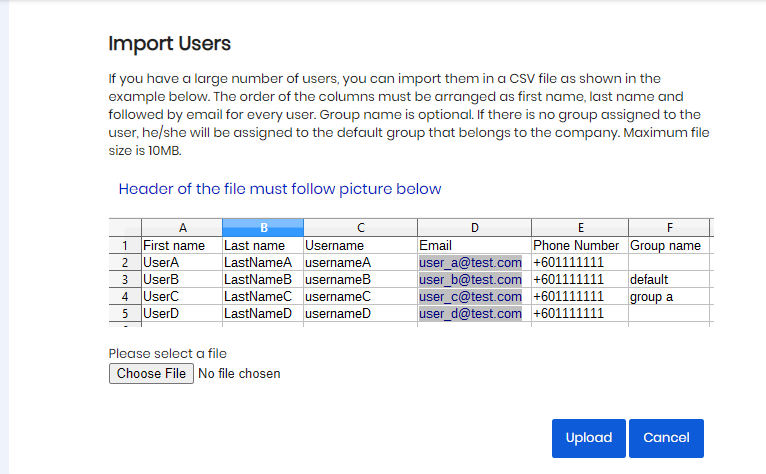Select the 'group a' cell
The width and height of the screenshot is (766, 474).
651,297
